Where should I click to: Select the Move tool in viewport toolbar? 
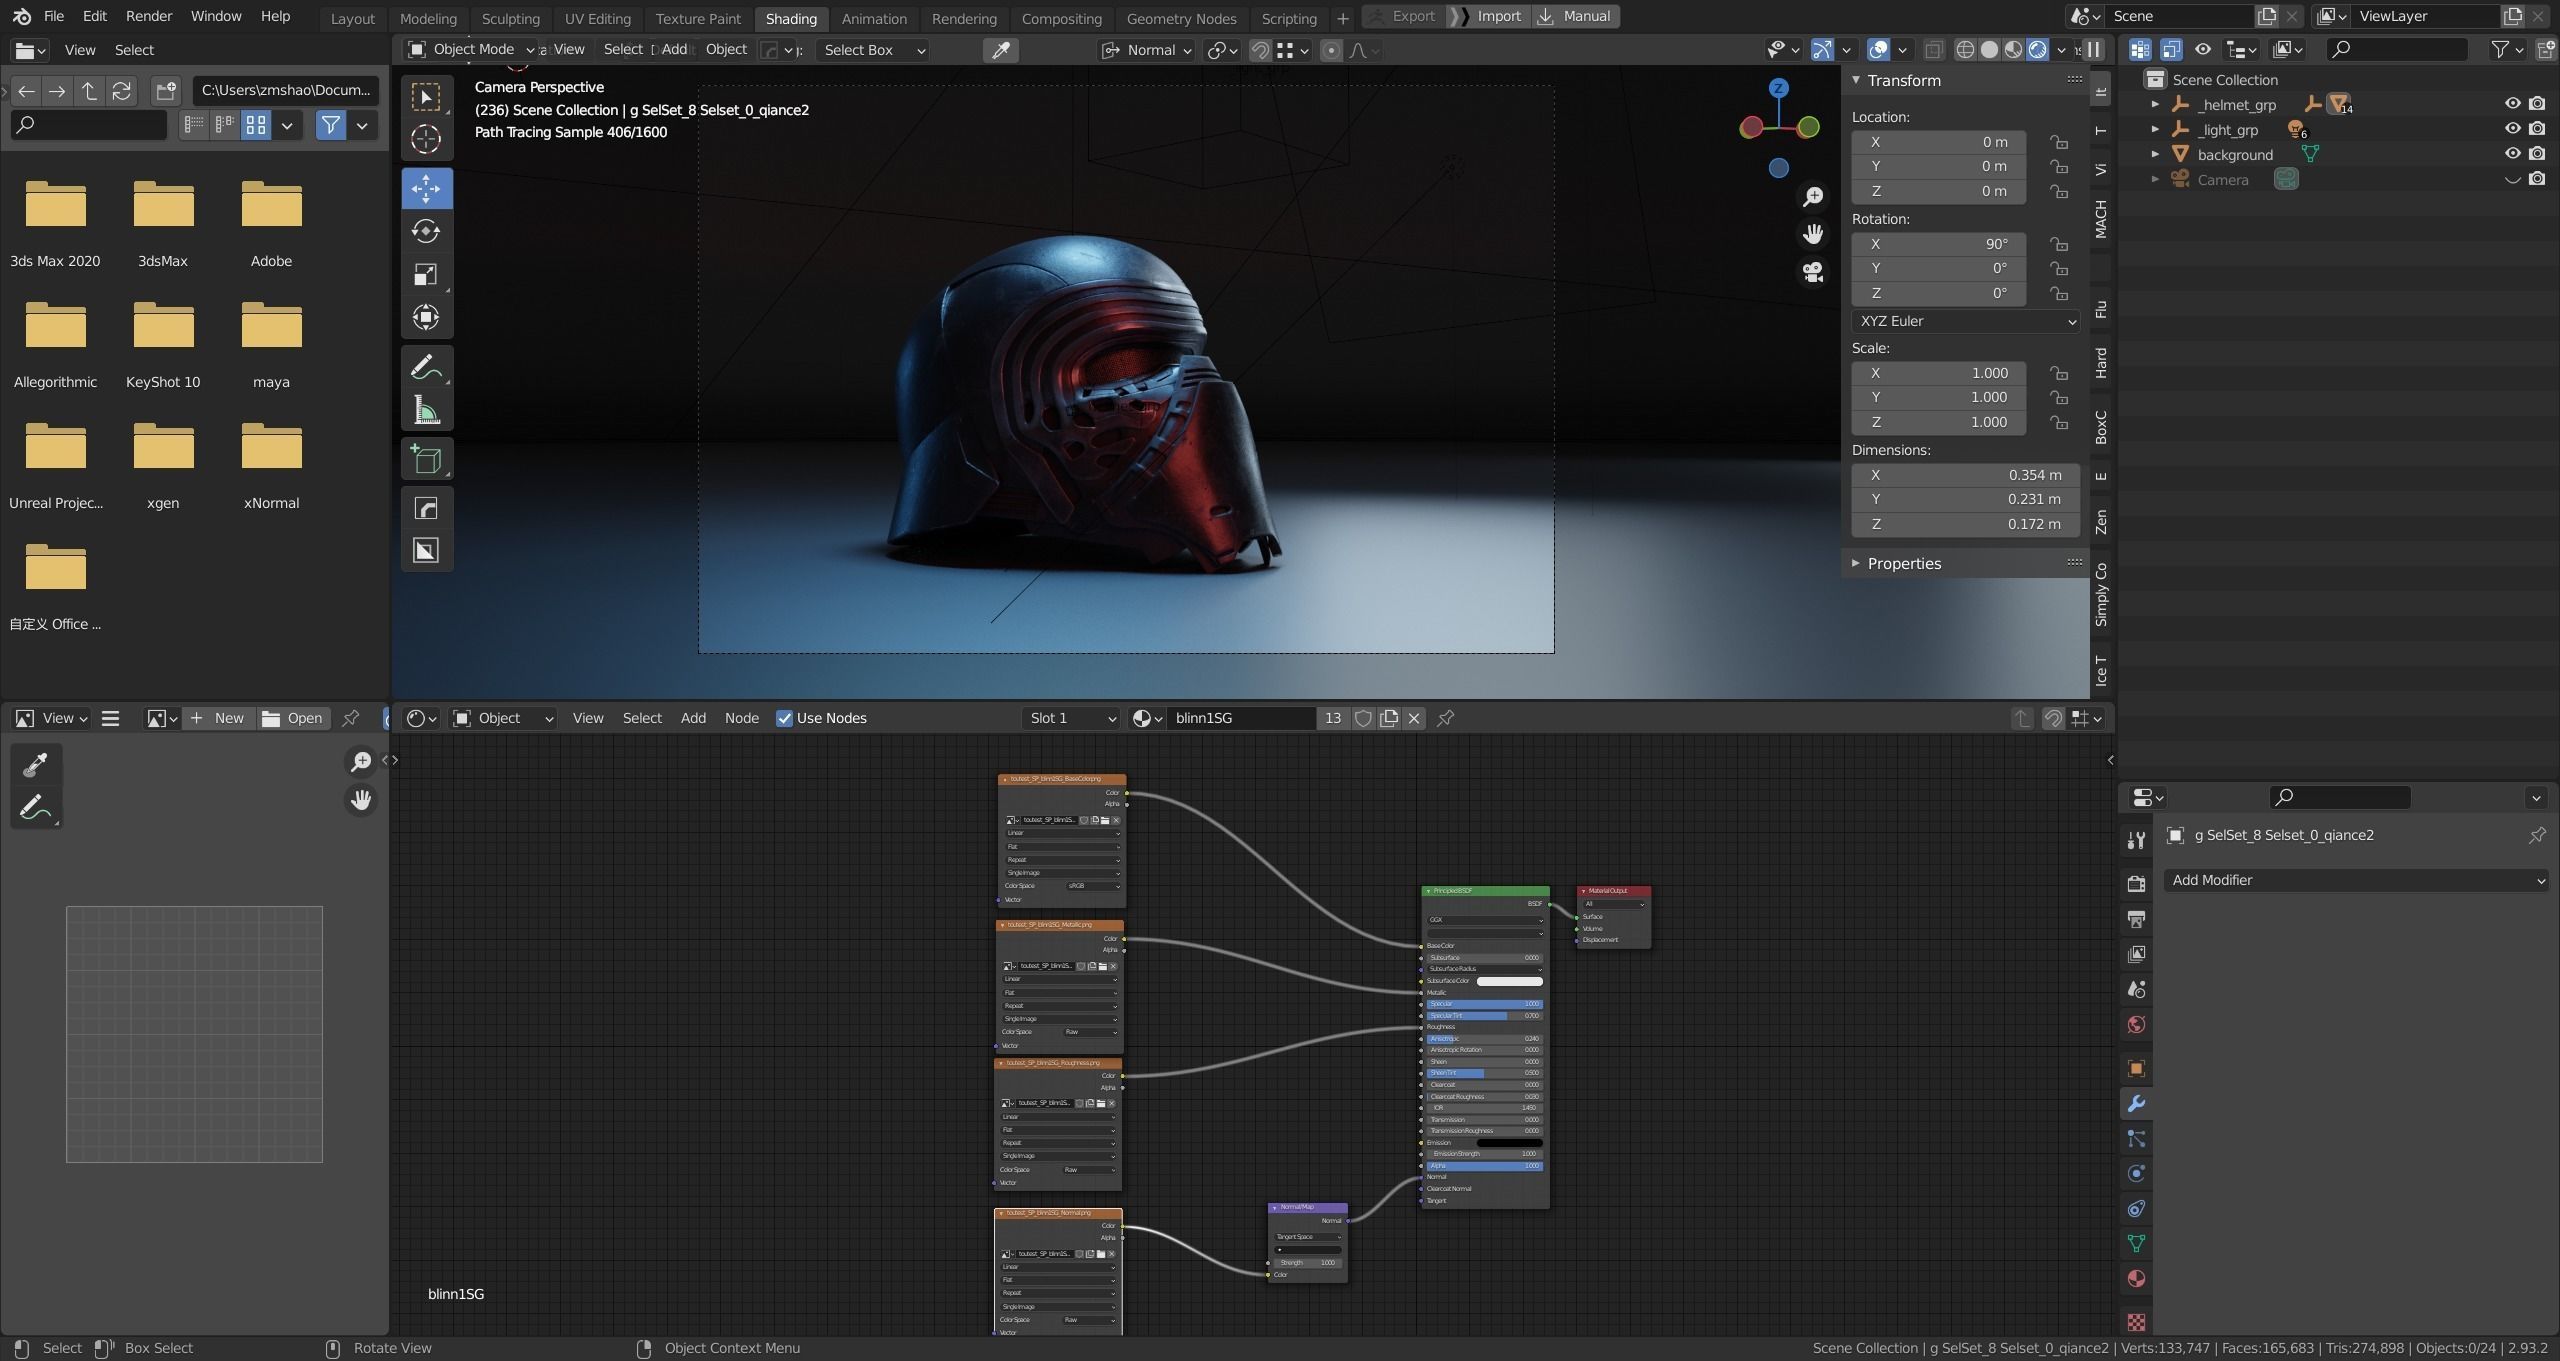coord(426,189)
